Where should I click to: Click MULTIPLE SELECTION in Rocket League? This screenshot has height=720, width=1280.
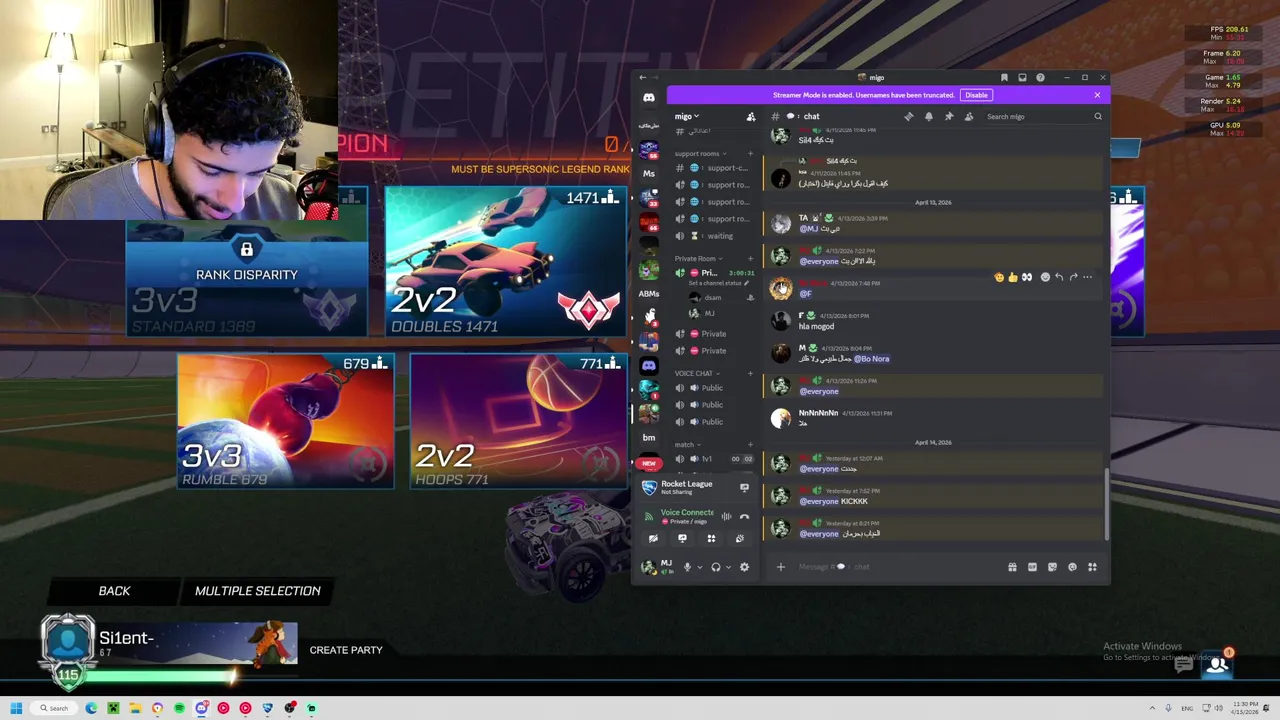point(258,591)
